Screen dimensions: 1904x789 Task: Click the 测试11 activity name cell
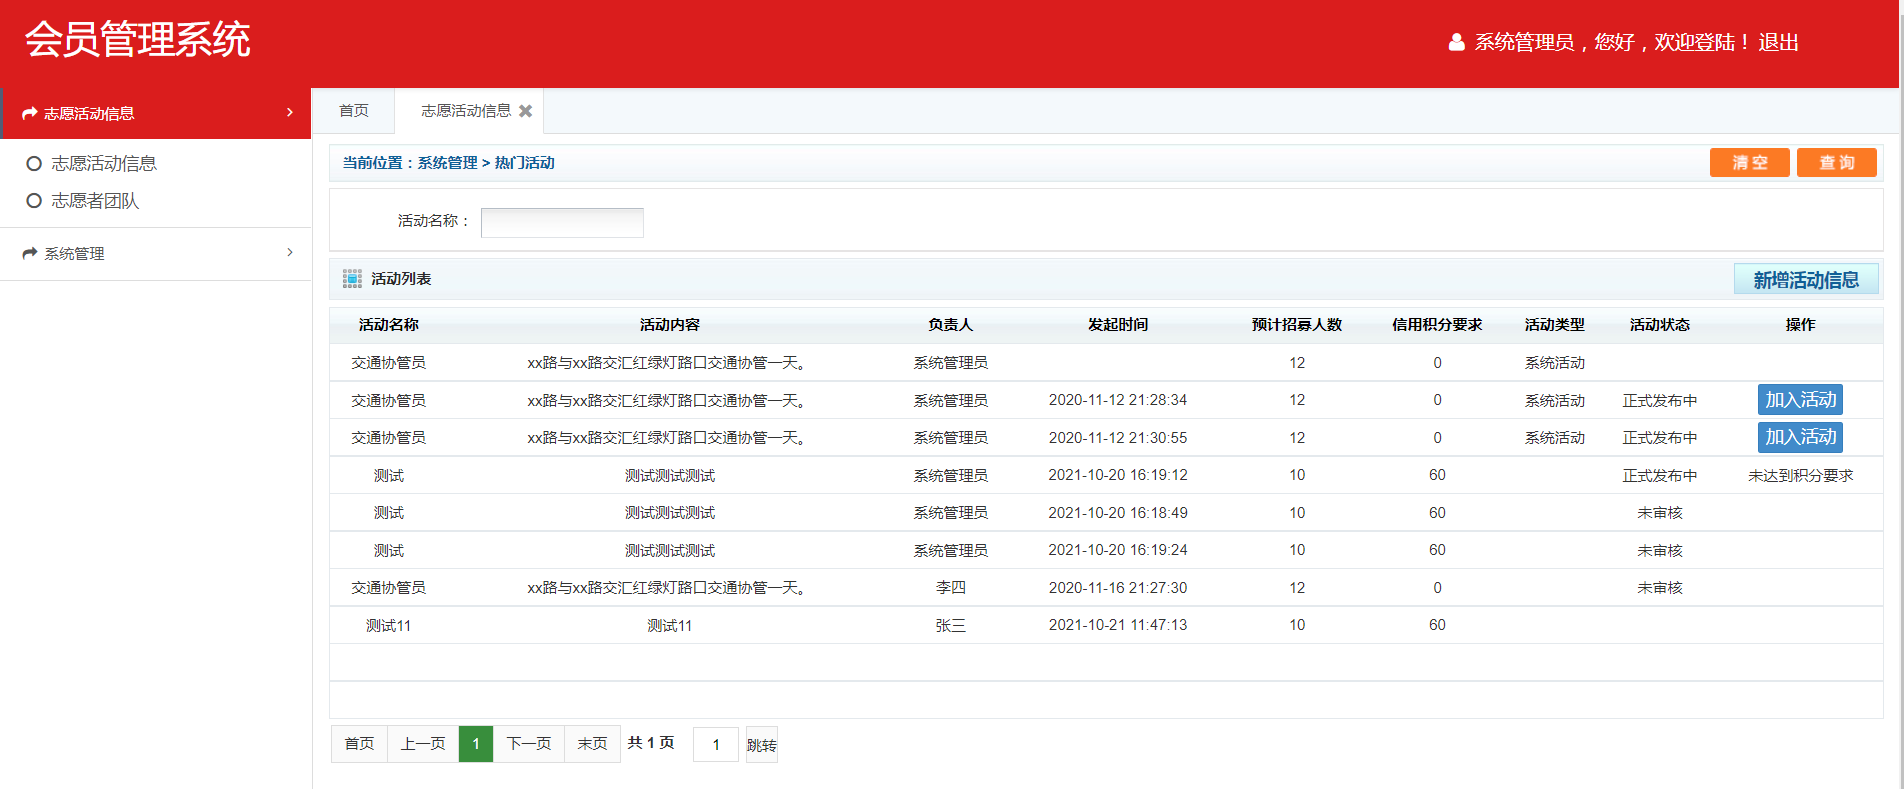click(x=389, y=626)
